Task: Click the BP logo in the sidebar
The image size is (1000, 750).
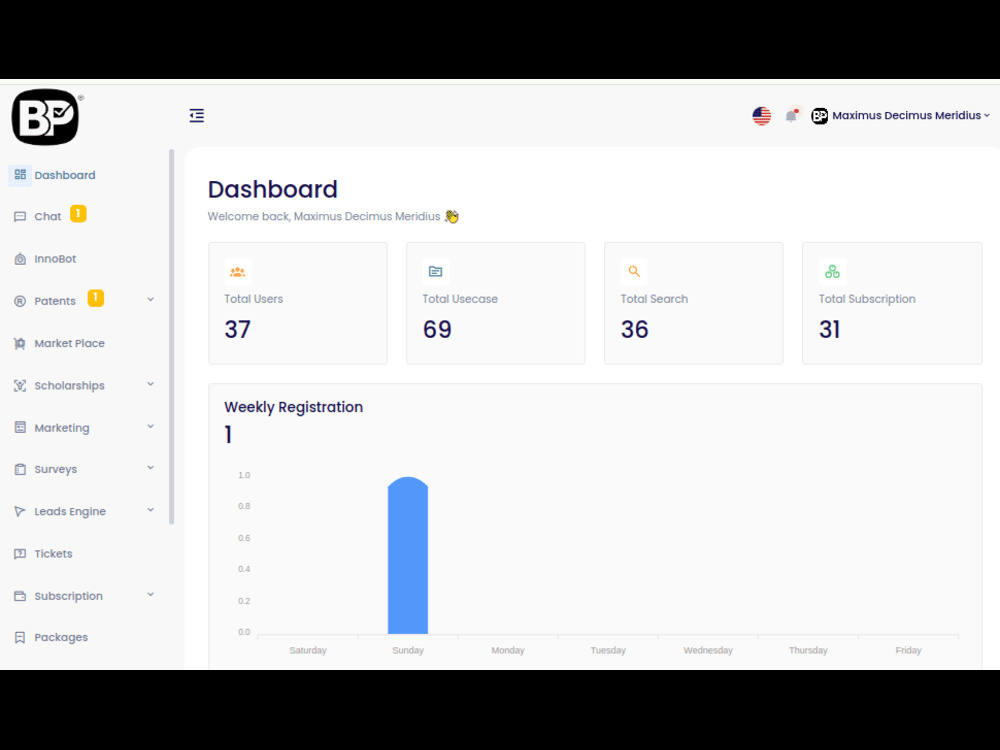Action: [x=45, y=117]
